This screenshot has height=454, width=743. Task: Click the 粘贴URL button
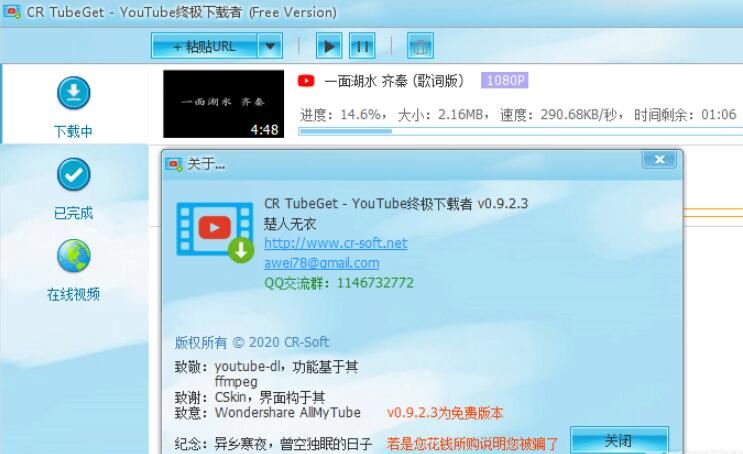[x=204, y=46]
